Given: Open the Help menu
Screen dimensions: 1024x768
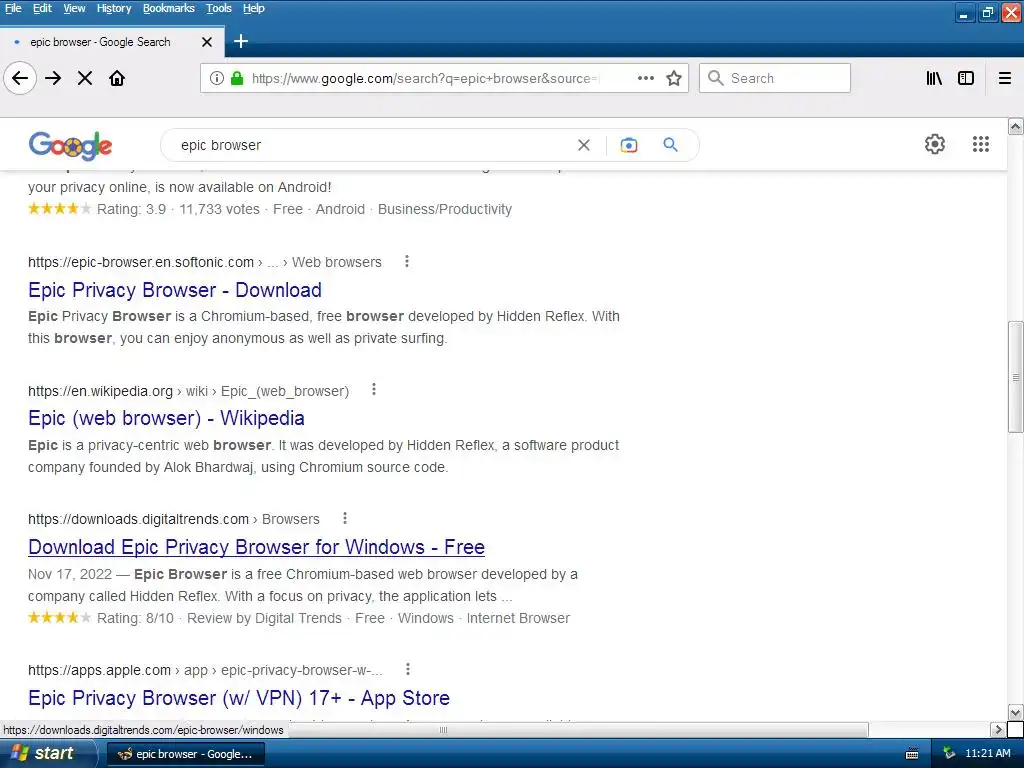Looking at the screenshot, I should (x=254, y=8).
